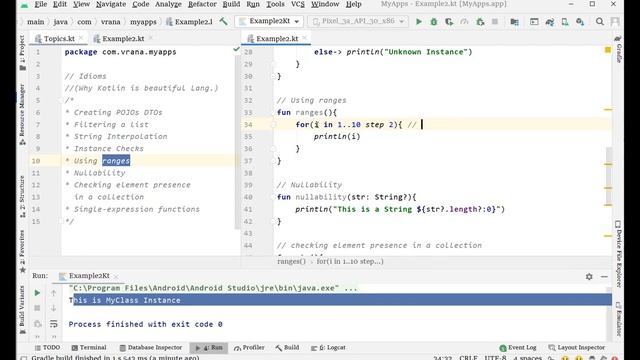Open Resource Manager side panel
The image size is (640, 360).
click(x=22, y=114)
